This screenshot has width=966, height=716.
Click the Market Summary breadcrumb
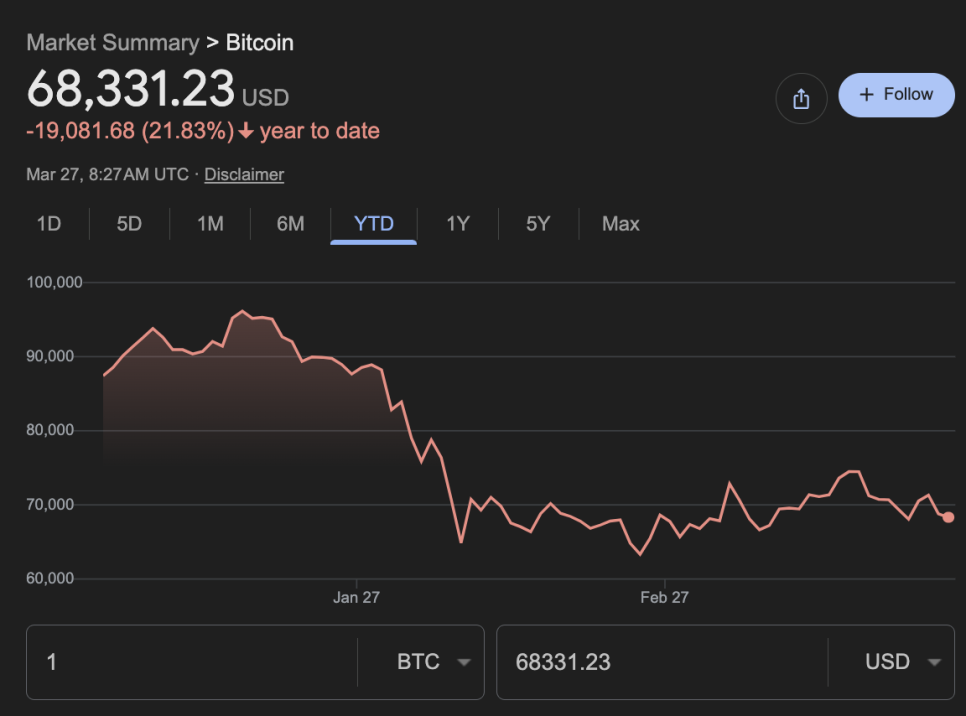click(112, 43)
